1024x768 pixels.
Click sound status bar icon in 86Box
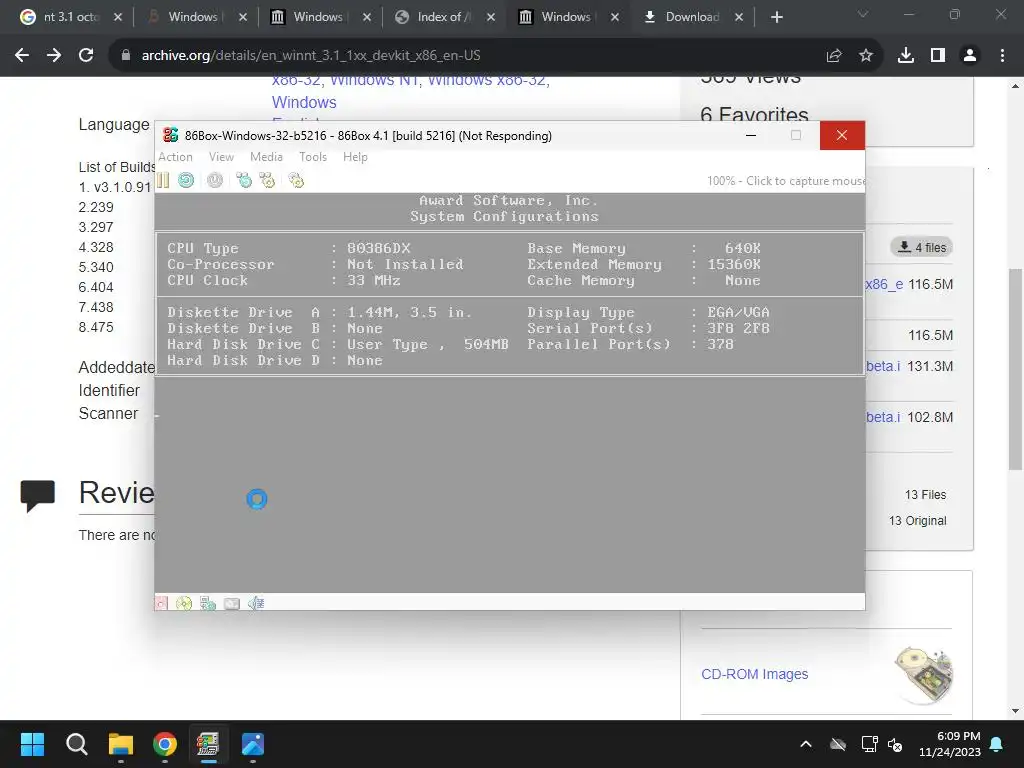[x=256, y=603]
